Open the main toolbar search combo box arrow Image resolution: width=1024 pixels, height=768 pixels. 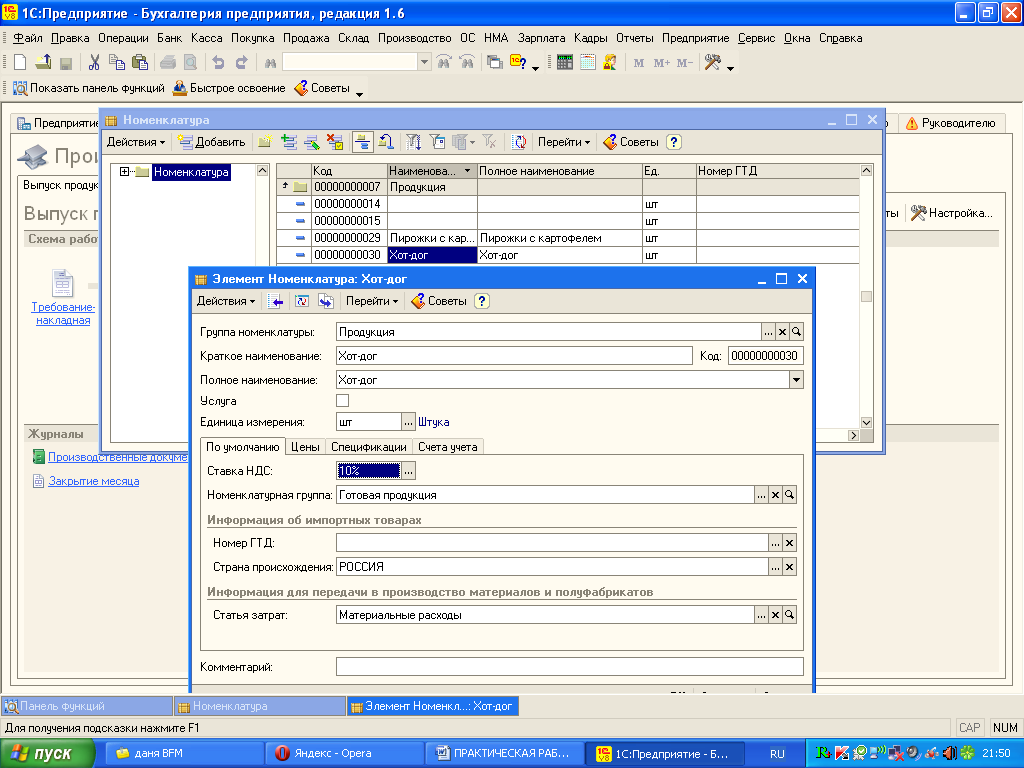pyautogui.click(x=424, y=63)
